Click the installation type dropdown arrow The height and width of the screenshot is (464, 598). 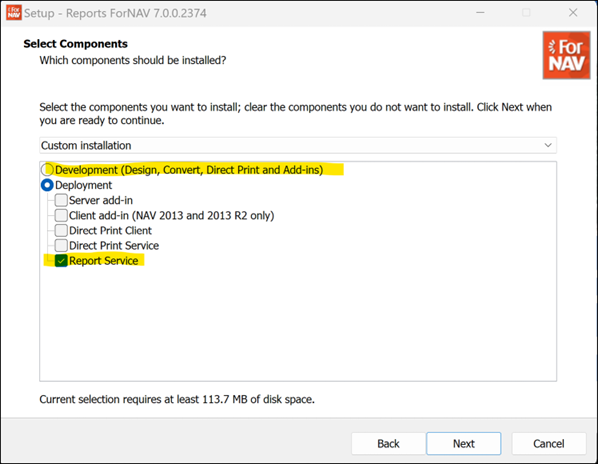point(548,145)
